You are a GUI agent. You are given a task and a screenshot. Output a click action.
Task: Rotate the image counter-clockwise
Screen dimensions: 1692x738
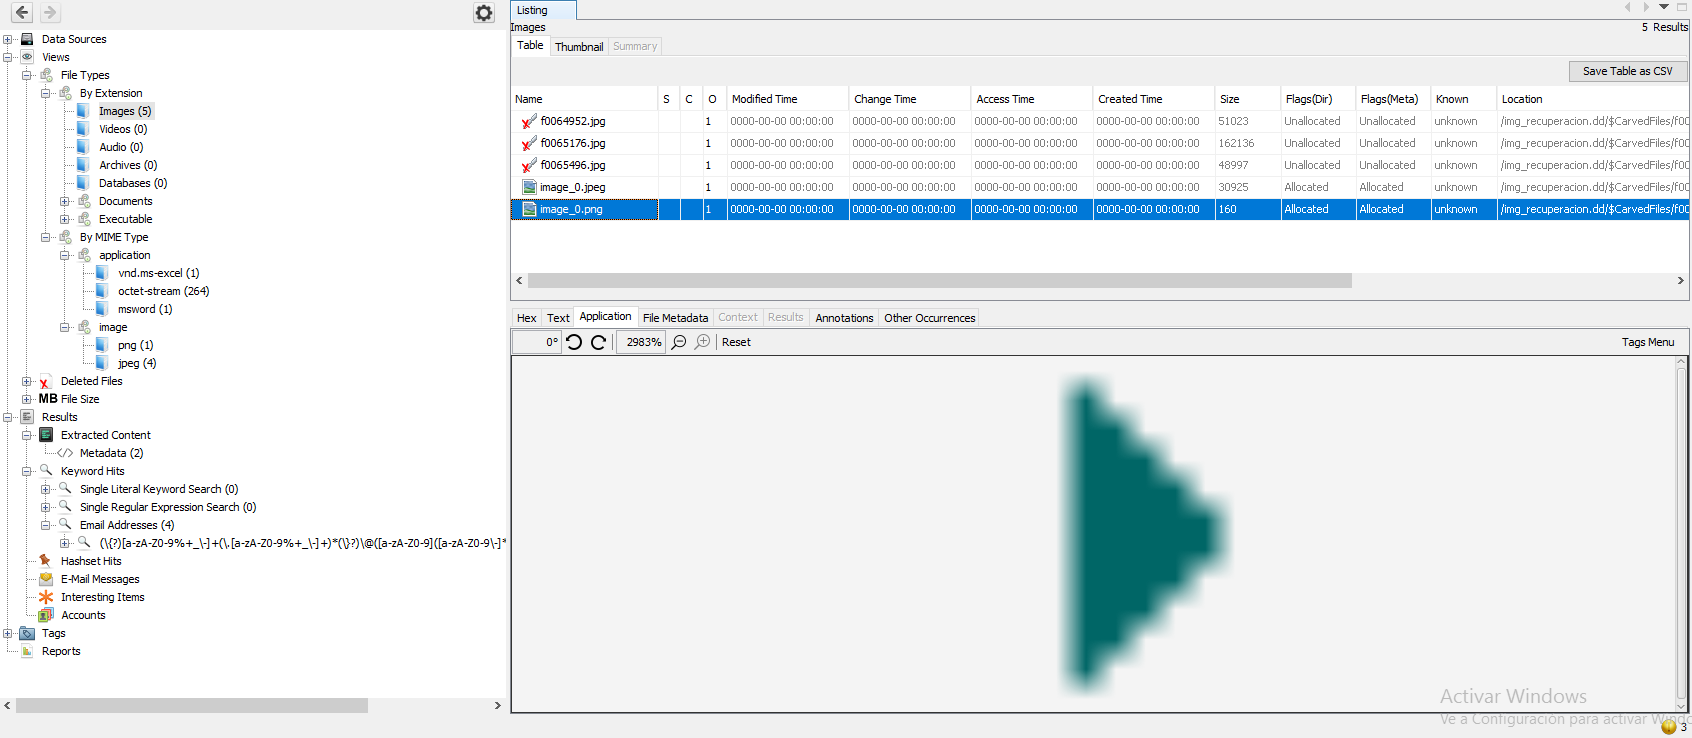click(574, 342)
